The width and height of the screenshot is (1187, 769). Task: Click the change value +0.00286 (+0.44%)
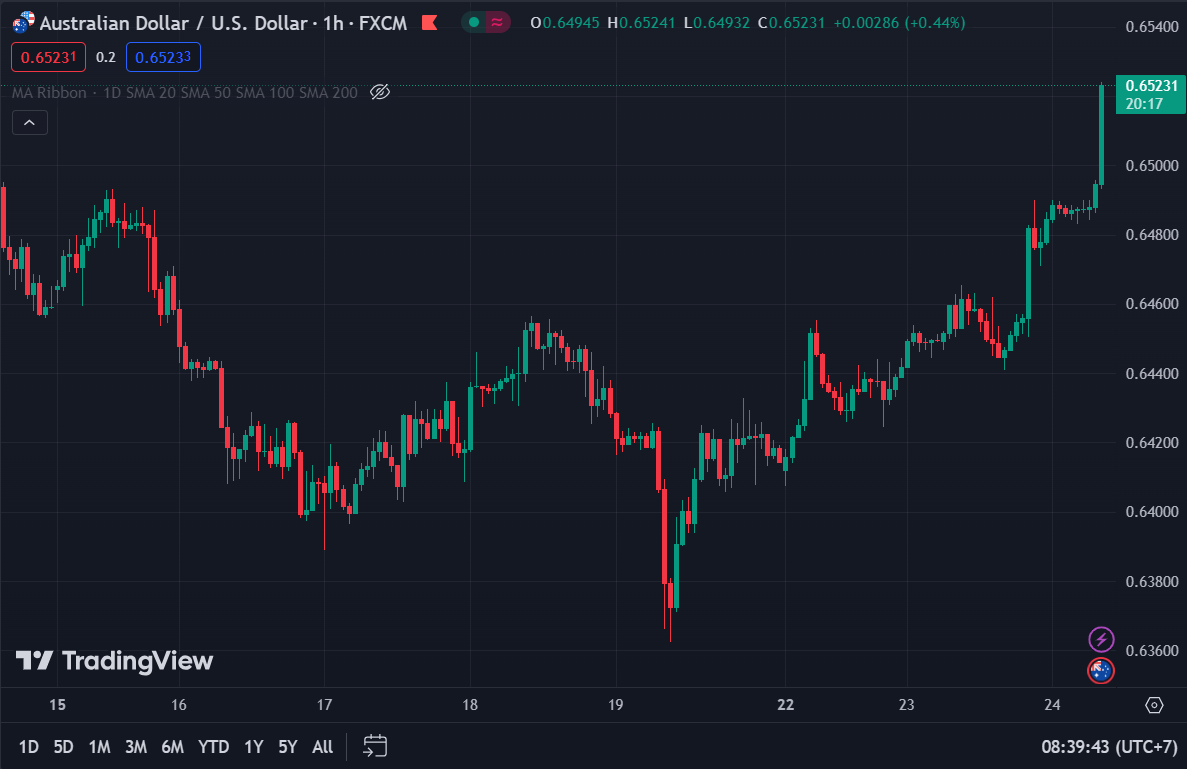pyautogui.click(x=899, y=23)
